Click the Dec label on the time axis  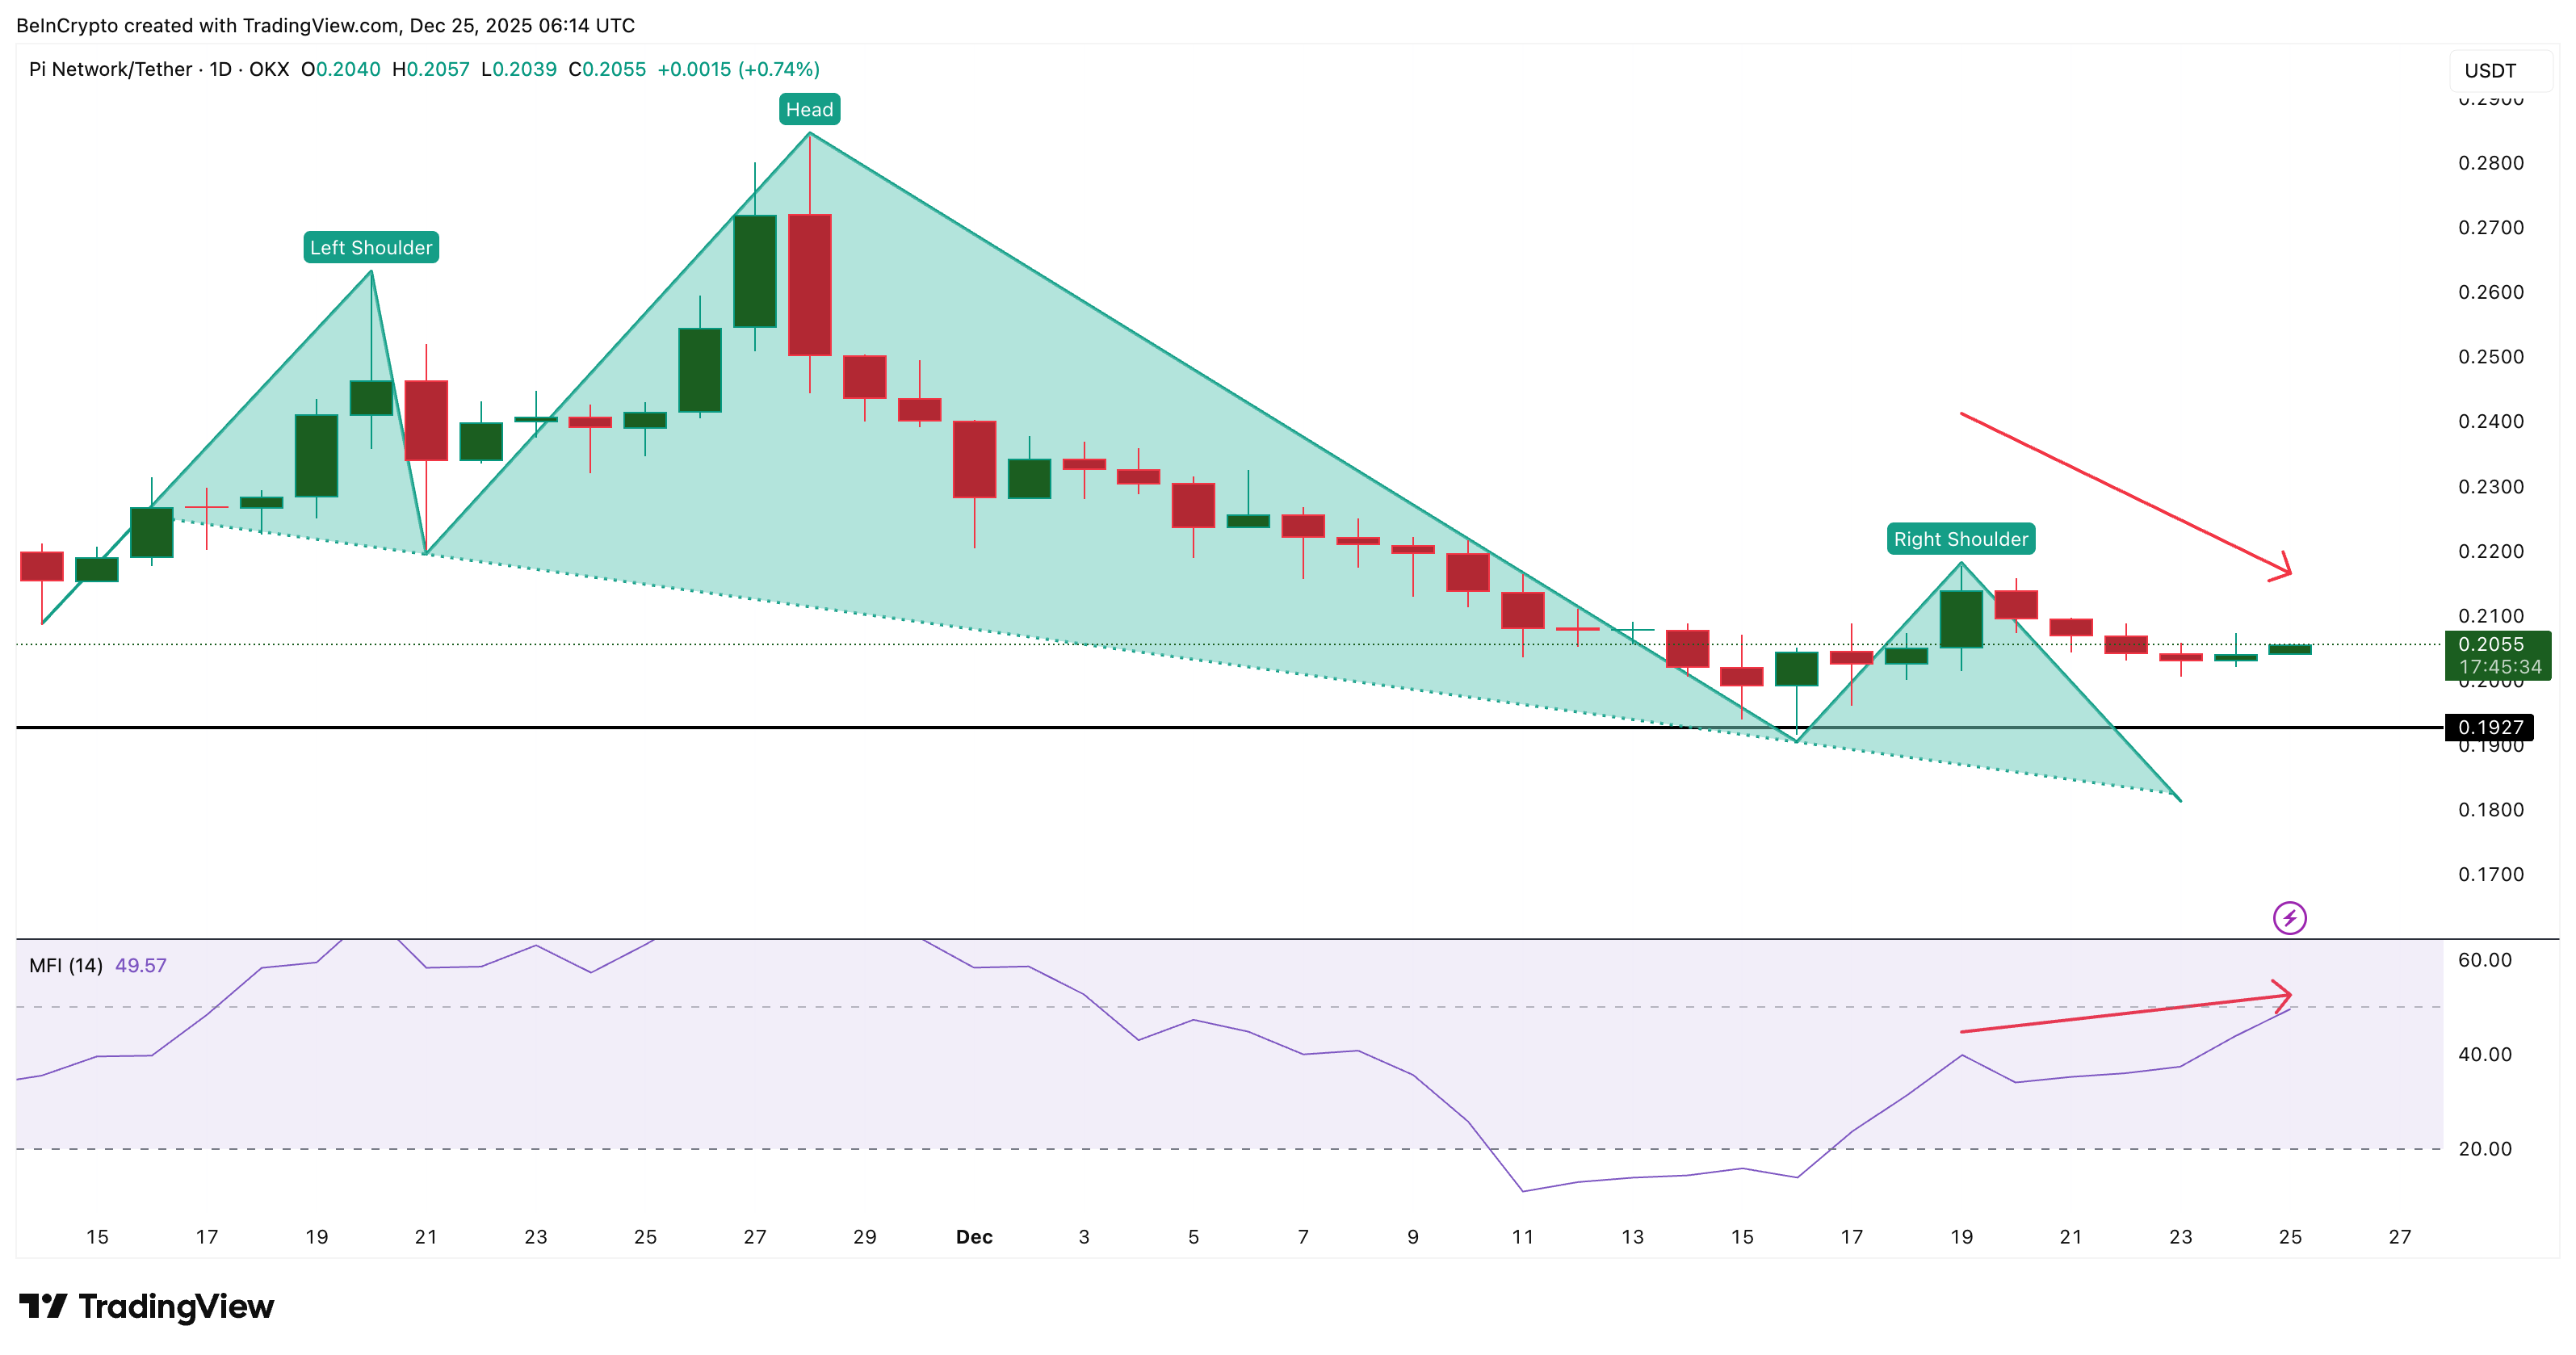point(973,1237)
